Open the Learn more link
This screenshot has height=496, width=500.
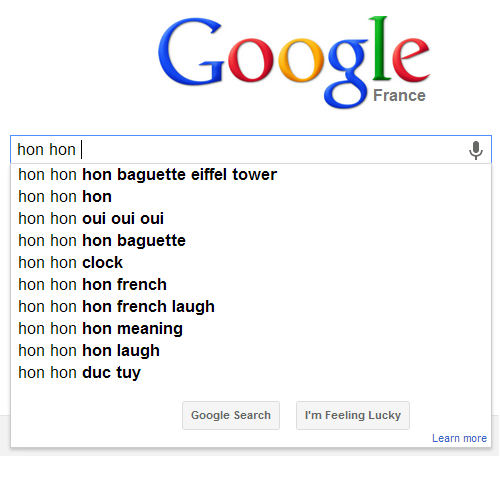(x=459, y=438)
